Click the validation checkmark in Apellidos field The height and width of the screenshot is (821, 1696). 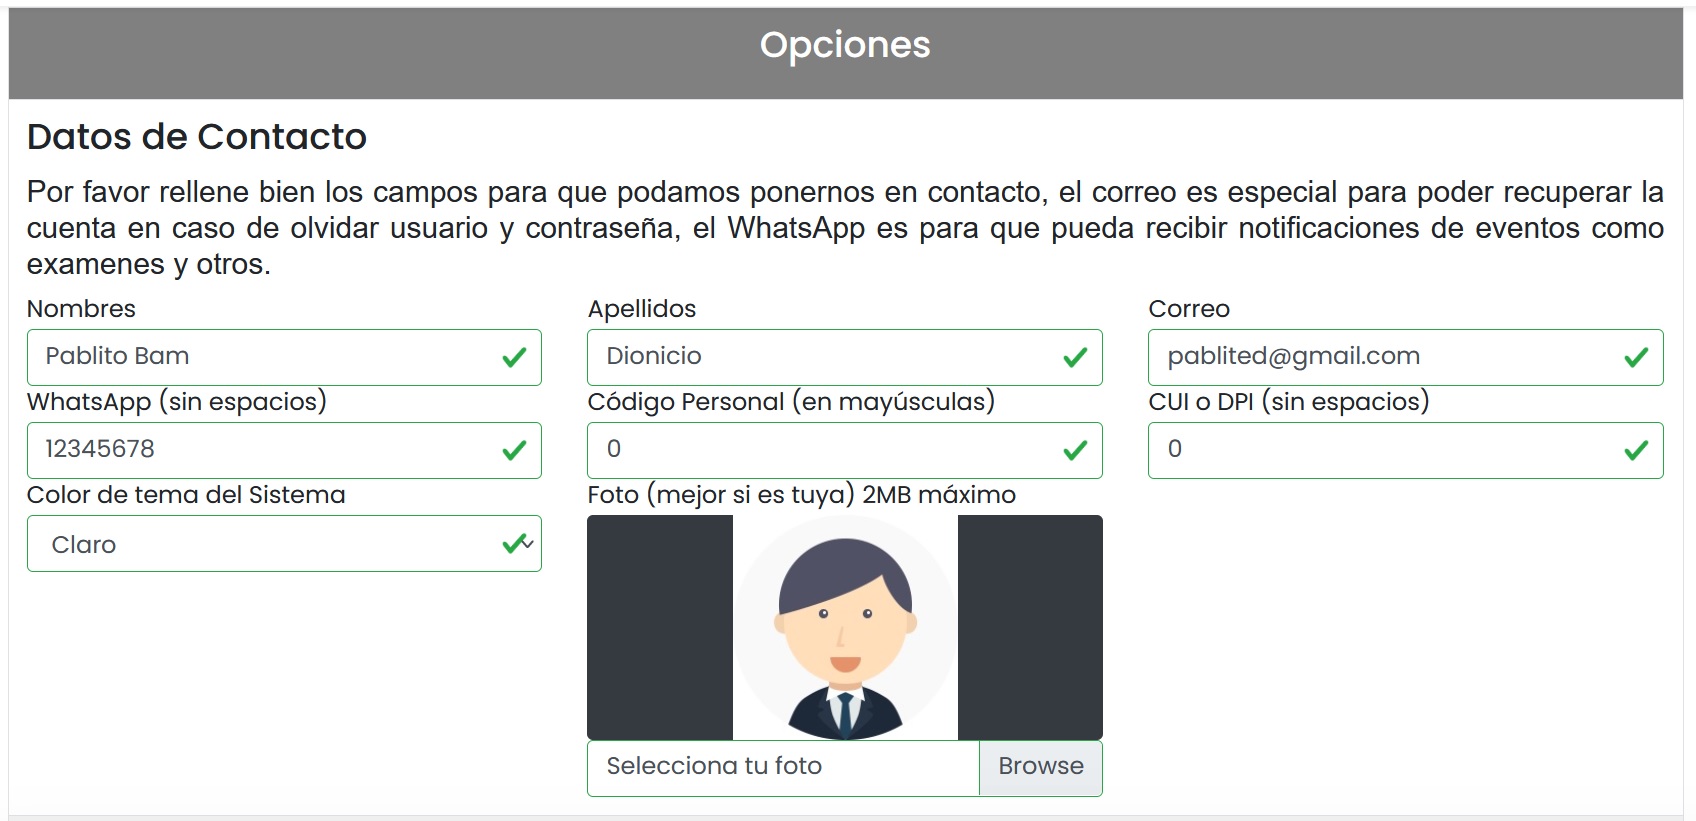pos(1075,357)
